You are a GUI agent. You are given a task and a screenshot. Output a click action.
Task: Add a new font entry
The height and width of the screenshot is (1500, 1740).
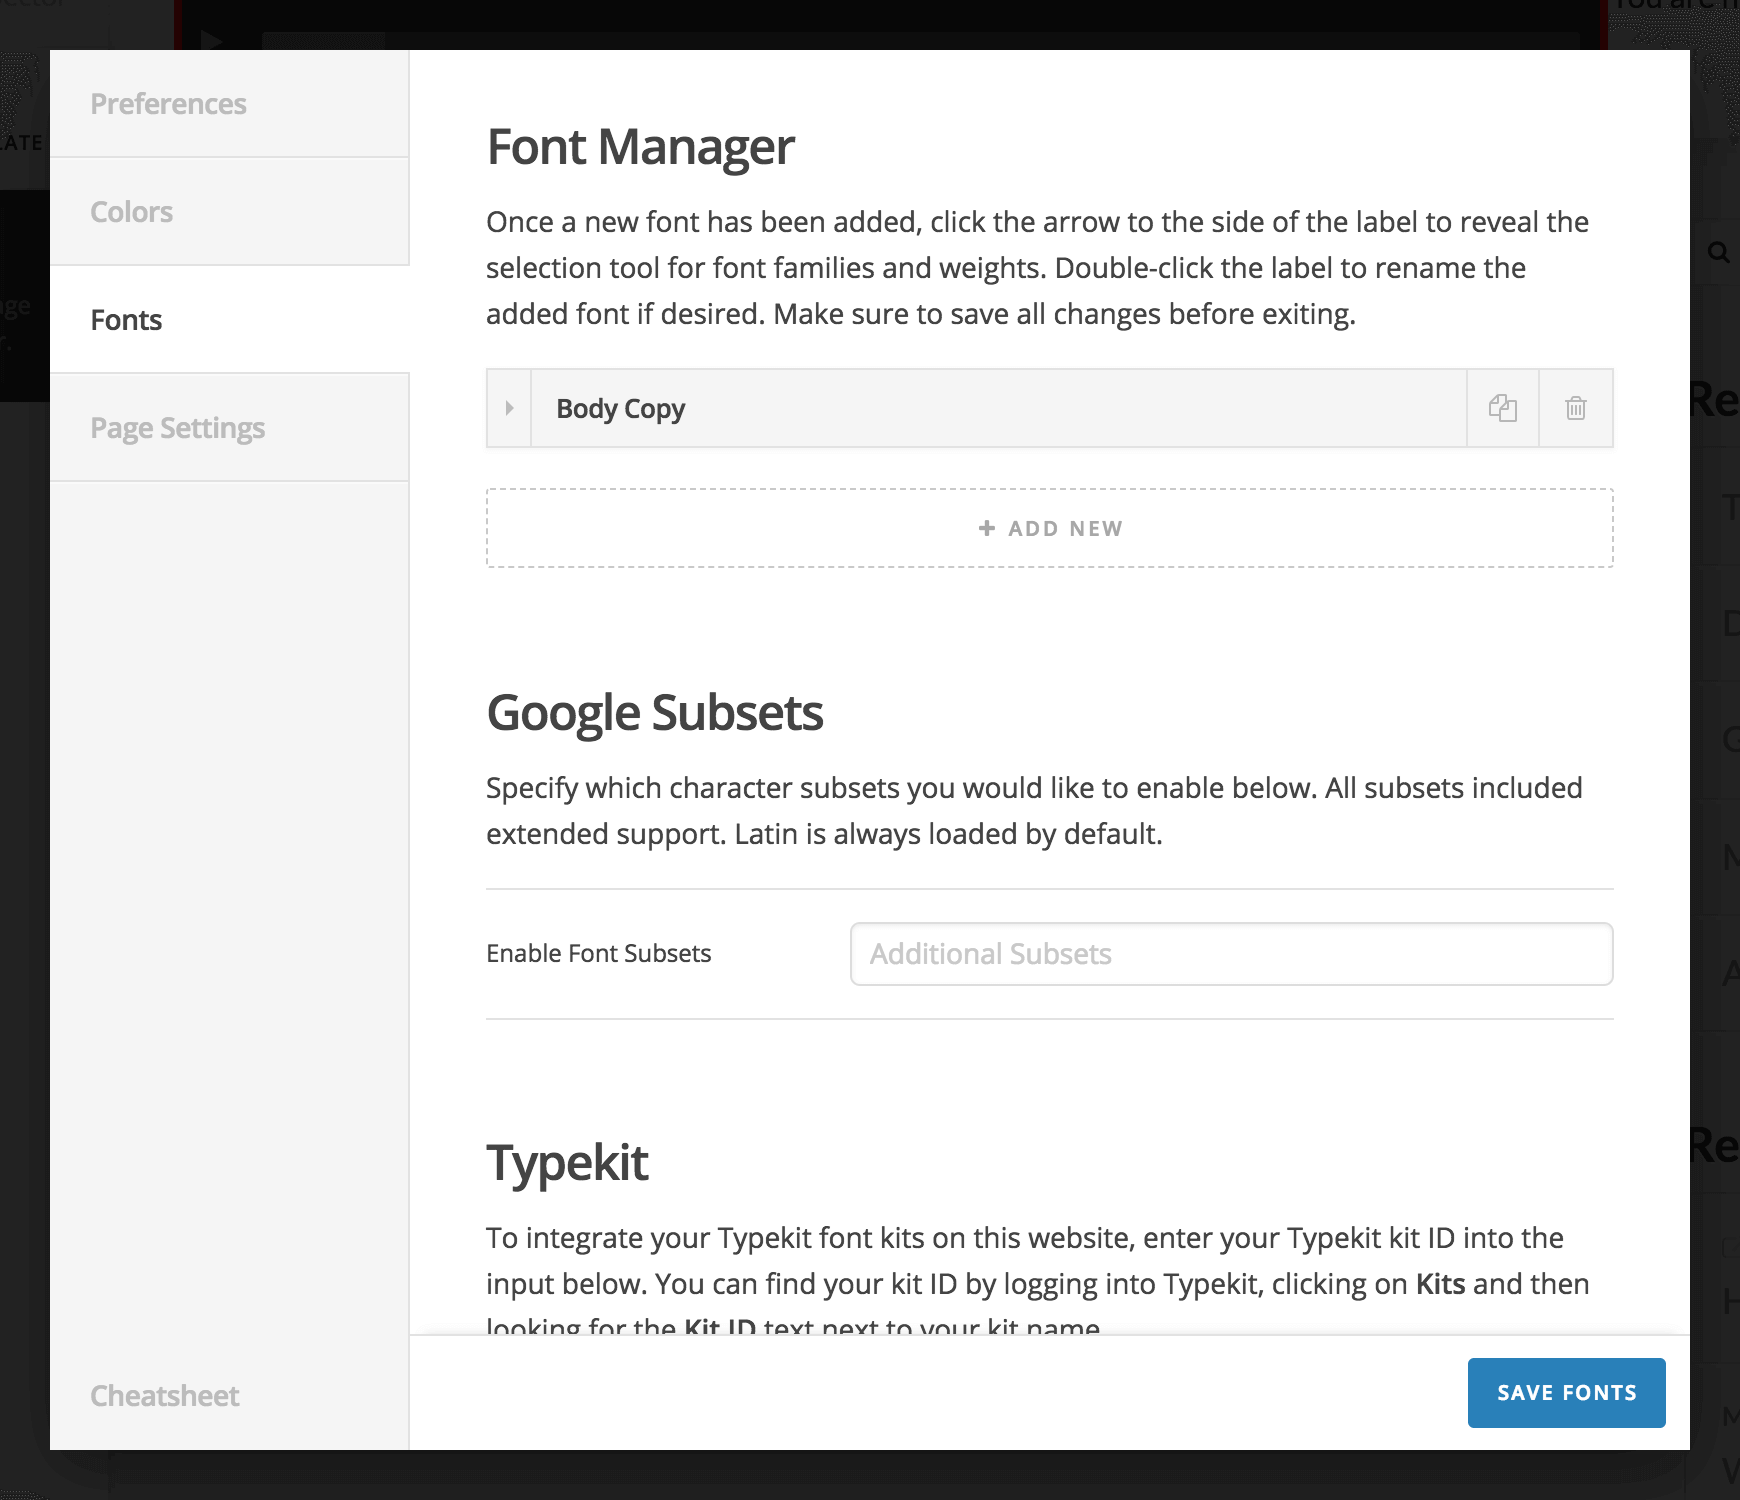1049,528
